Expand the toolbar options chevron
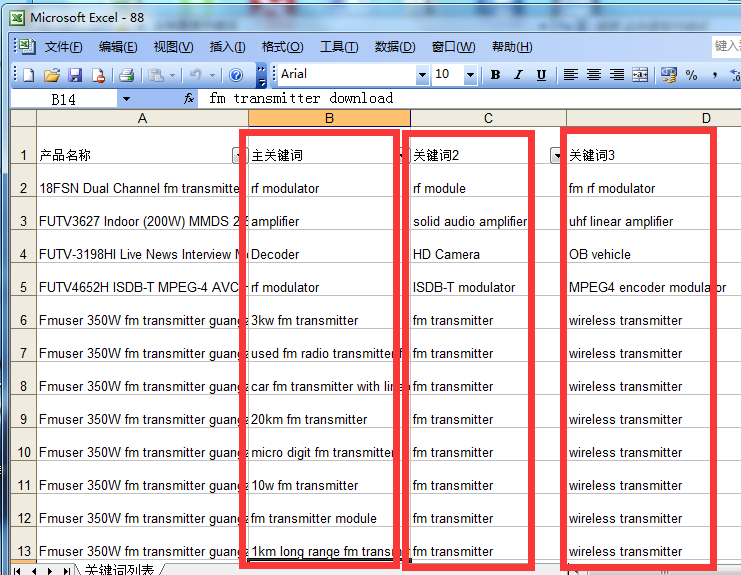Viewport: 741px width, 575px height. [x=261, y=76]
